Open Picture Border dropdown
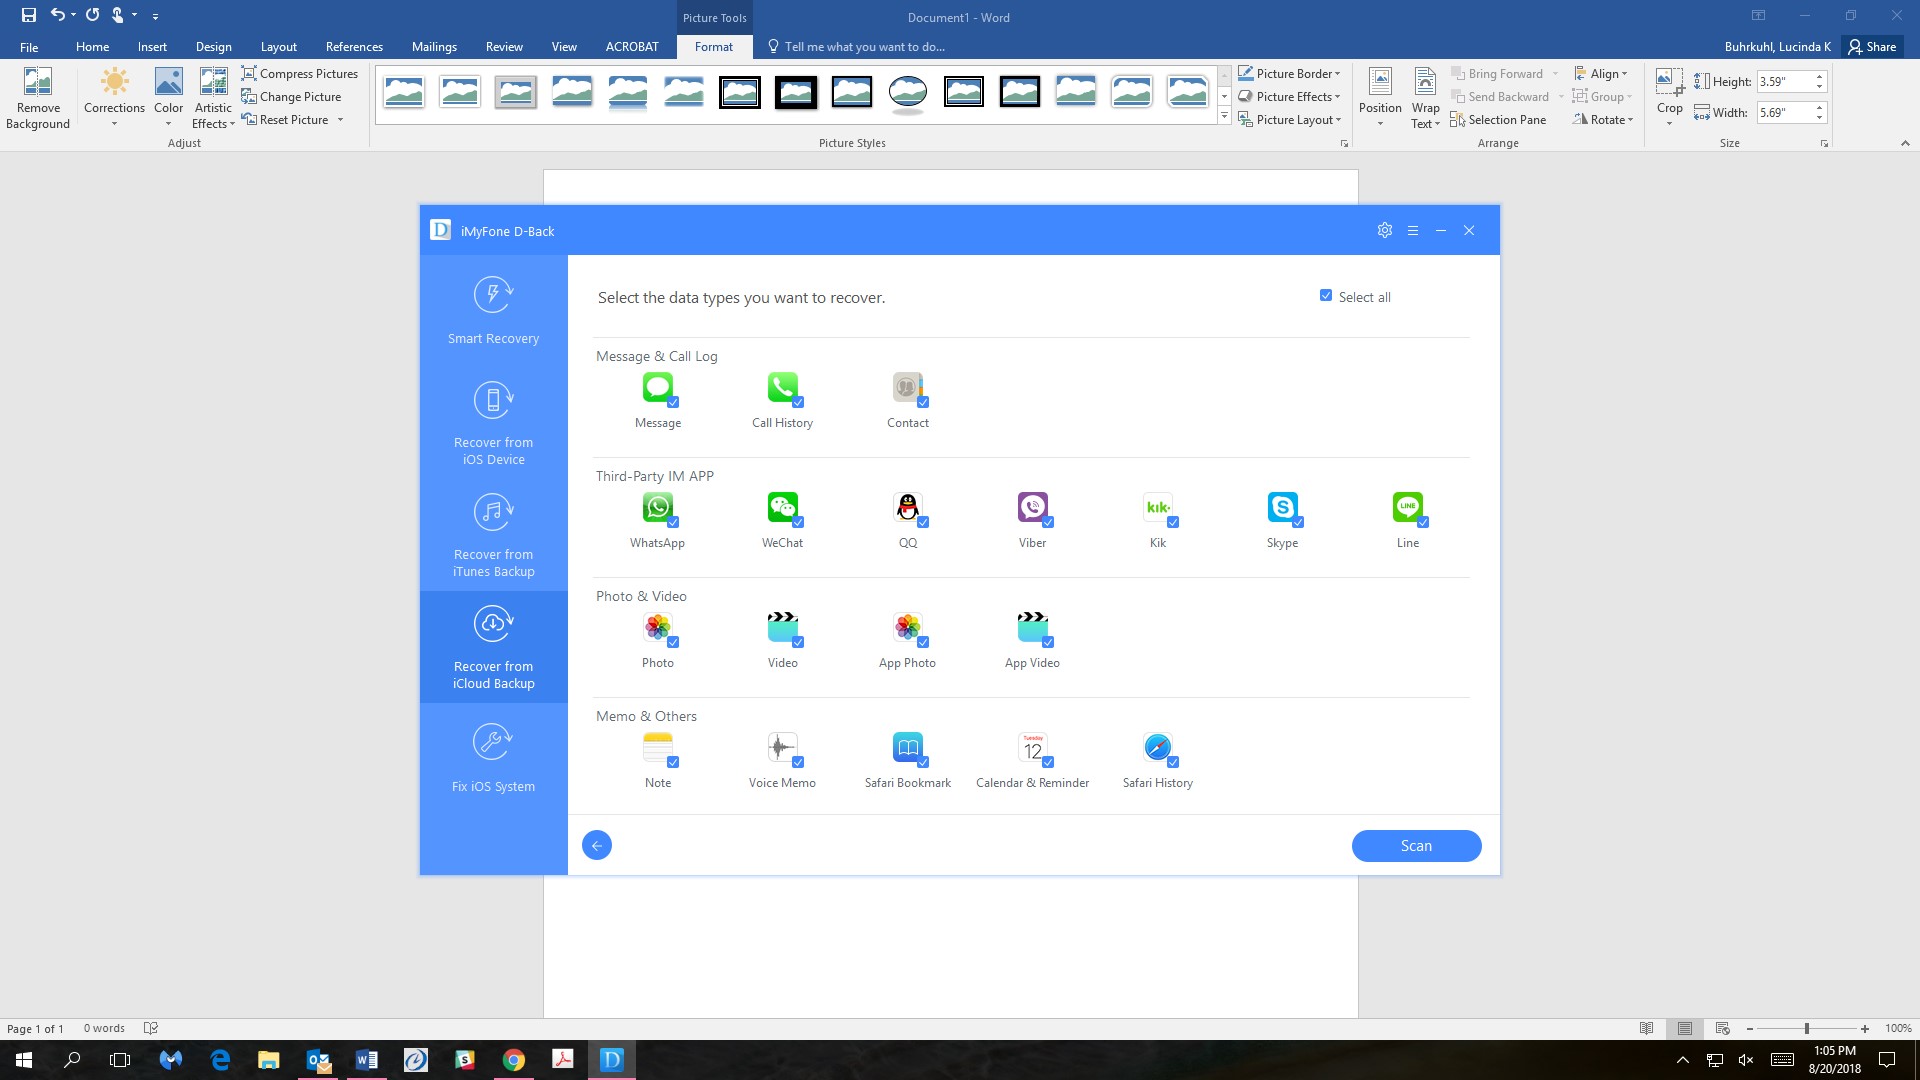The width and height of the screenshot is (1920, 1080). [1289, 73]
